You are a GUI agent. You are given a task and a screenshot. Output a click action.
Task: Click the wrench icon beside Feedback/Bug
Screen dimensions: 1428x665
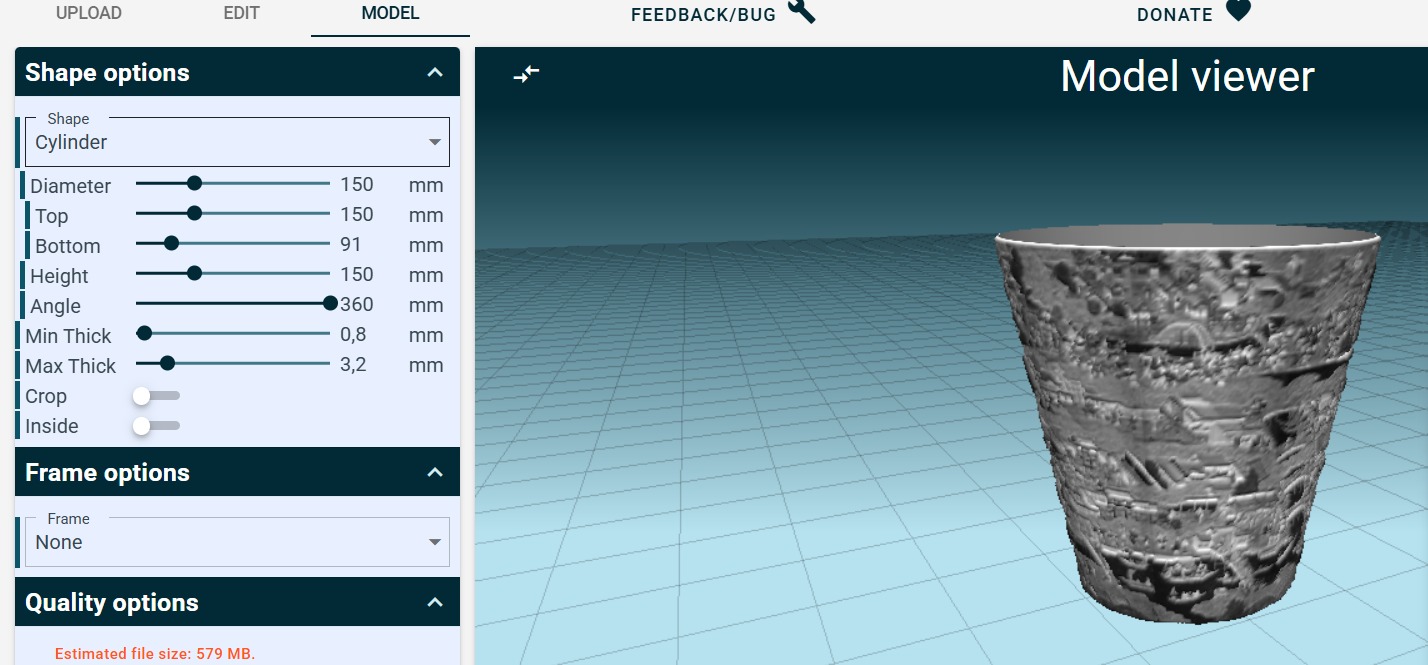802,12
